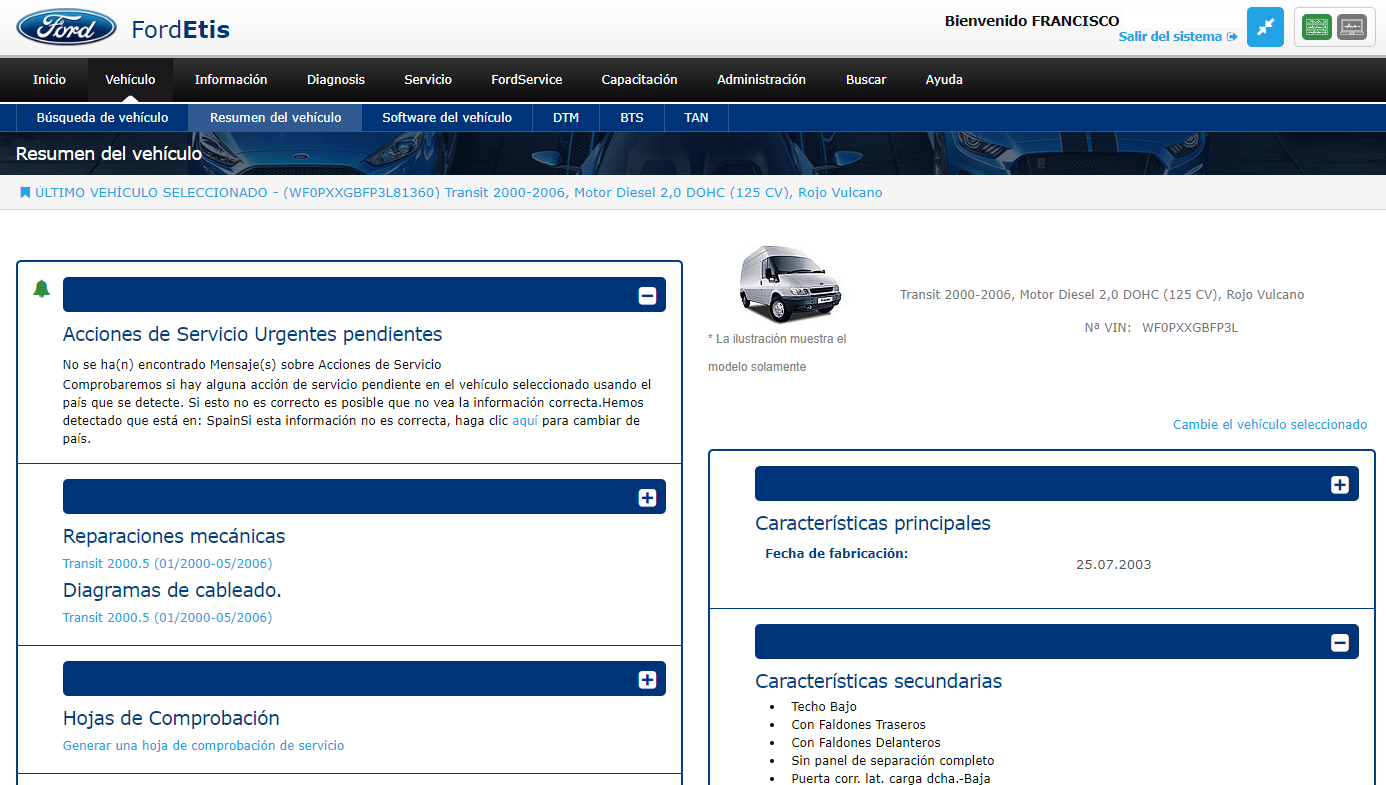The height and width of the screenshot is (785, 1386).
Task: Open the Inicio menu
Action: click(49, 80)
